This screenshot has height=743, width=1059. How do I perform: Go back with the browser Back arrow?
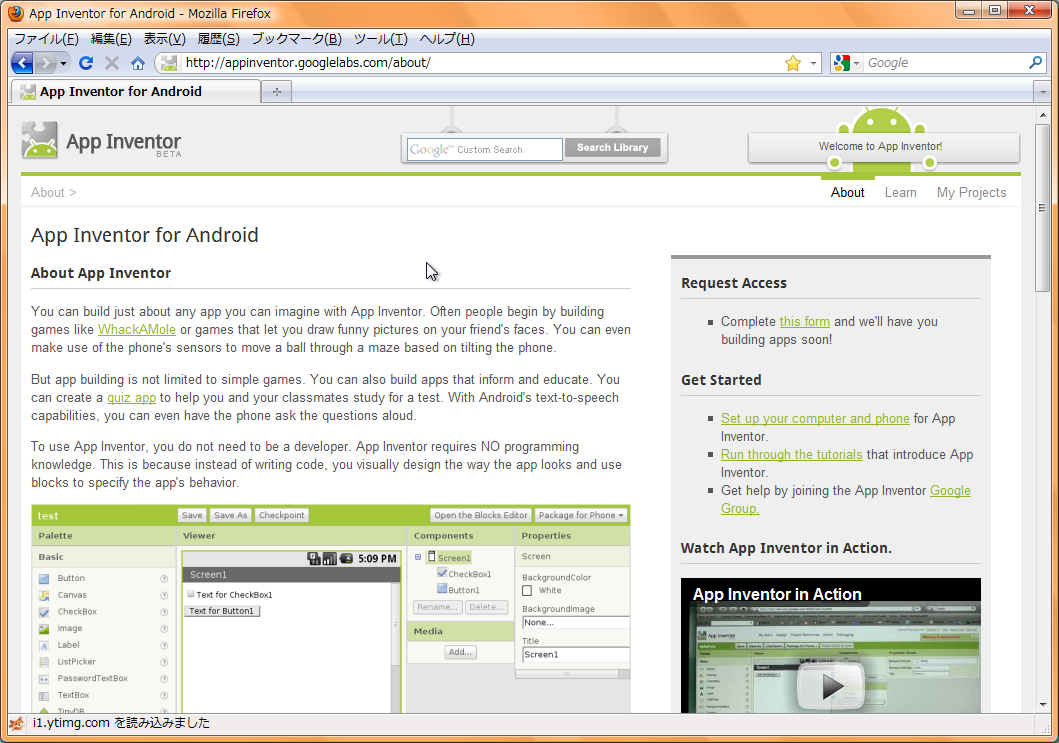[x=22, y=63]
